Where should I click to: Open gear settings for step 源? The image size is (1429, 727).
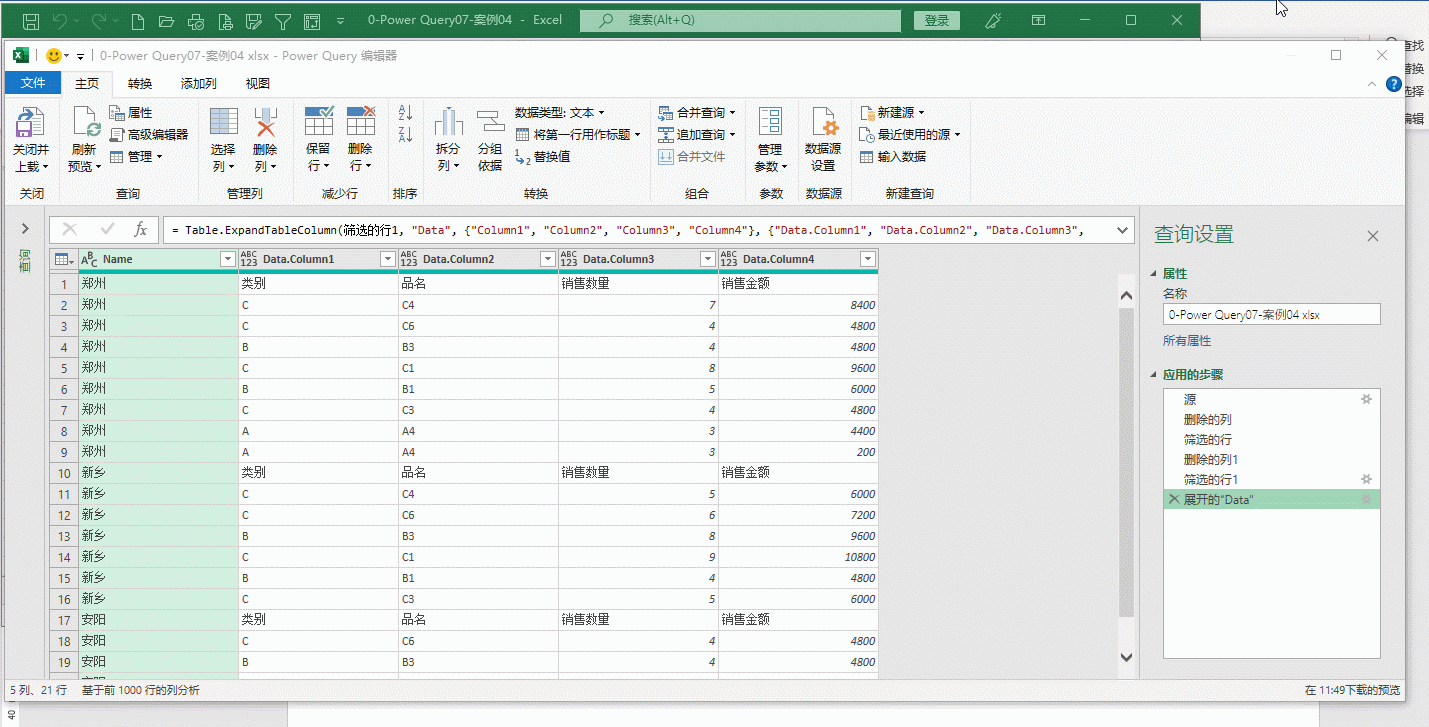point(1366,399)
